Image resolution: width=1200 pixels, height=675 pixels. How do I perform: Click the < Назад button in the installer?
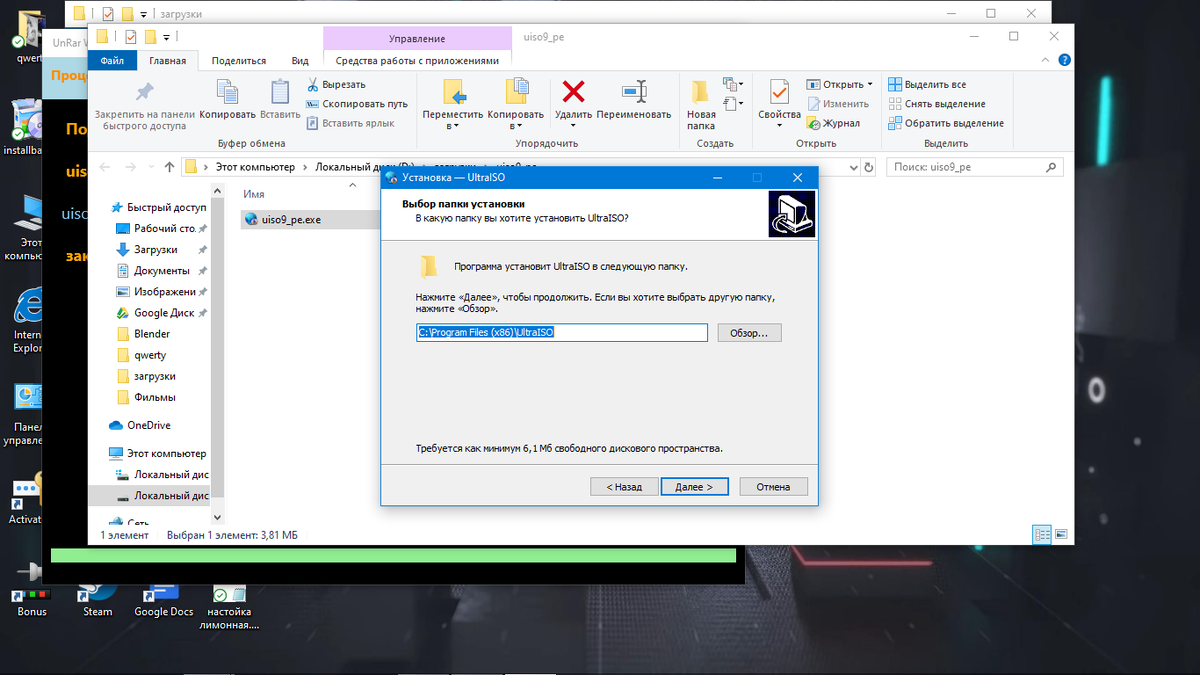click(624, 487)
